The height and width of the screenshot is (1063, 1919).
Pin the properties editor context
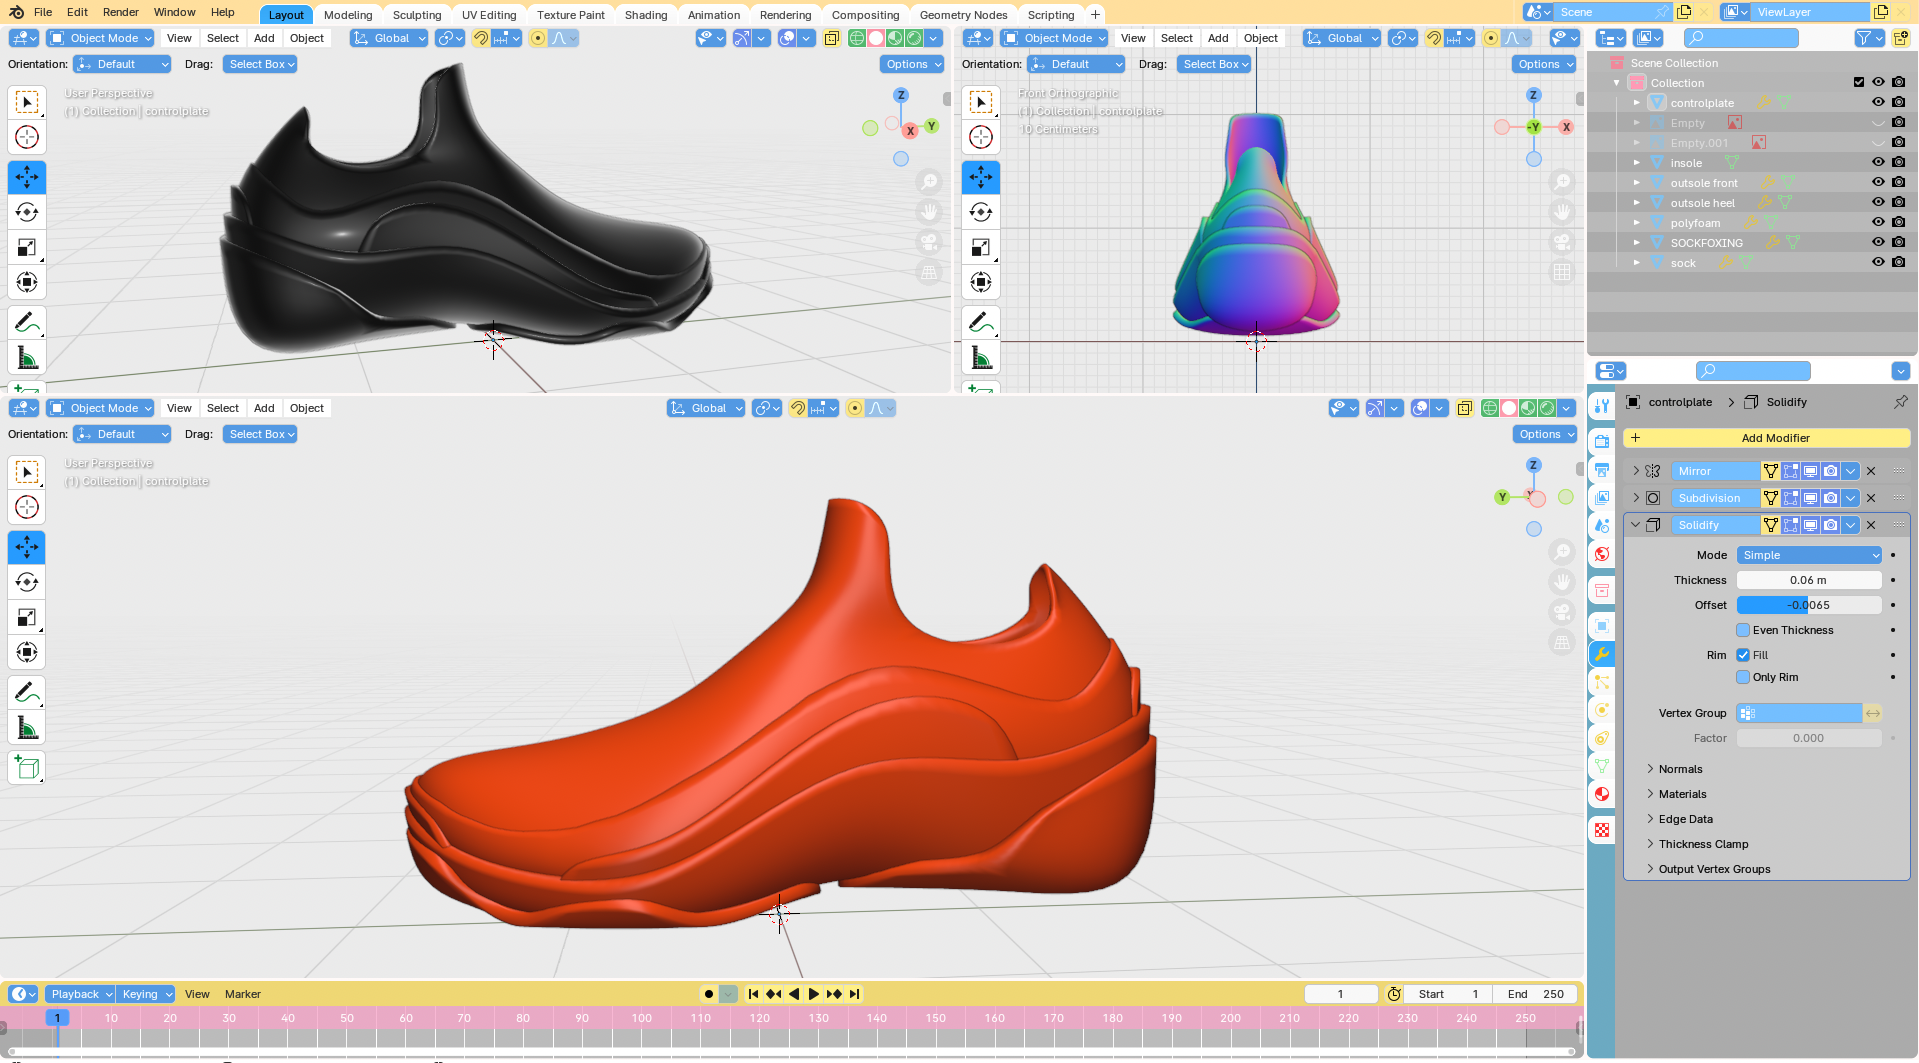coord(1900,402)
